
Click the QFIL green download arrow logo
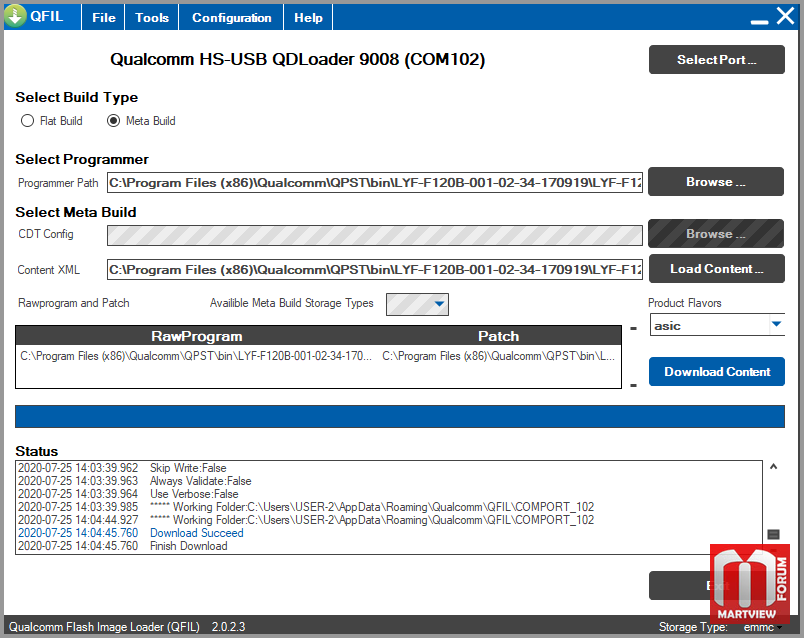coord(15,16)
